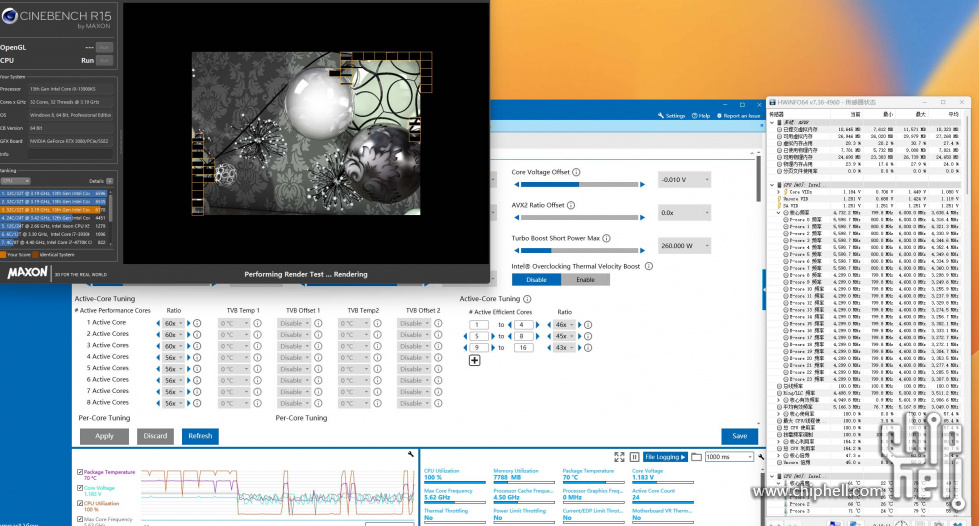This screenshot has height=526, width=979.
Task: Click the Save button
Action: pos(739,436)
